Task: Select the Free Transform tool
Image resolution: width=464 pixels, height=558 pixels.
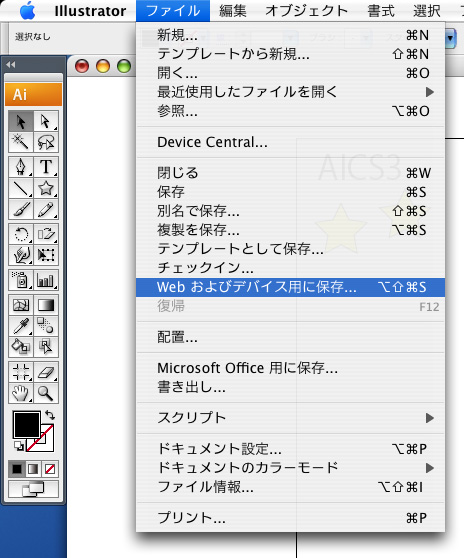Action: pyautogui.click(x=46, y=255)
